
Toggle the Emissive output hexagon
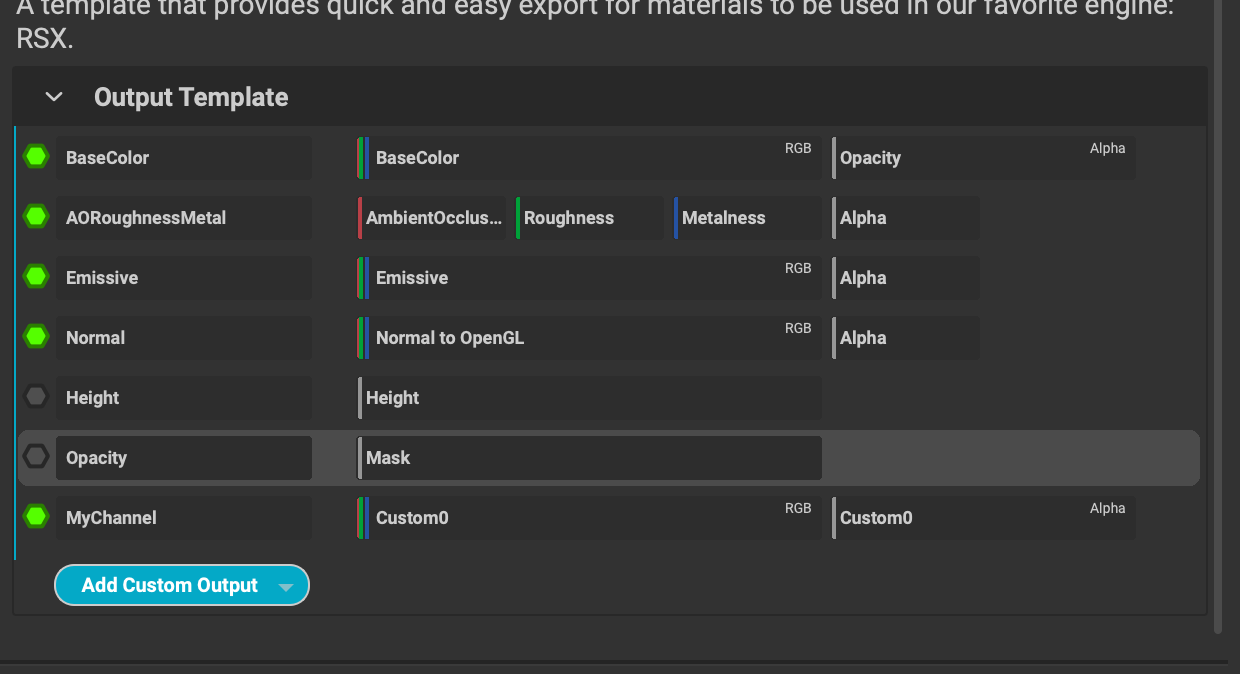[x=37, y=277]
